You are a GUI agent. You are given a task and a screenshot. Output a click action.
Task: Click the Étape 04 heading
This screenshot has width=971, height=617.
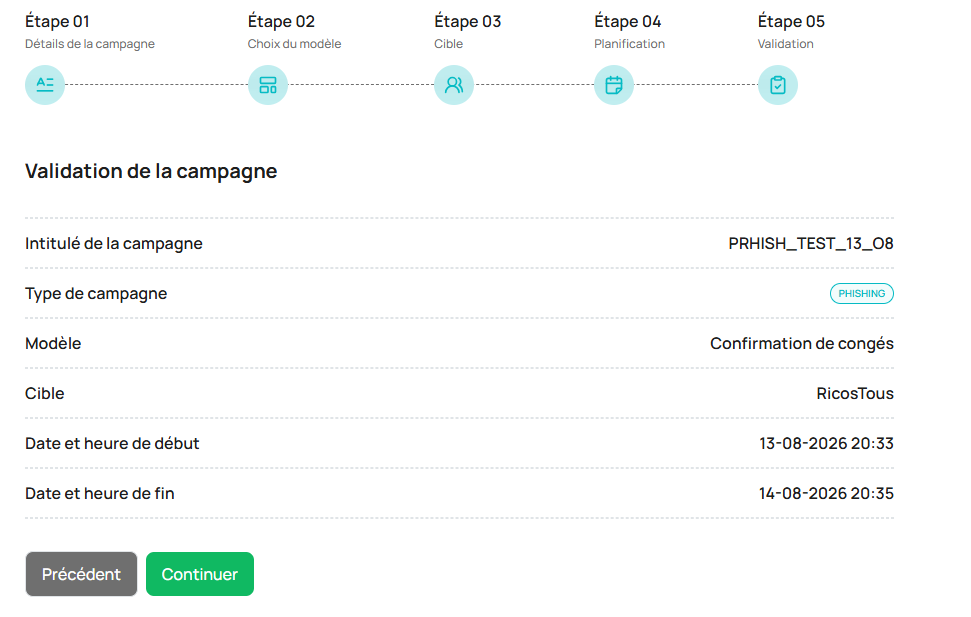coord(627,22)
